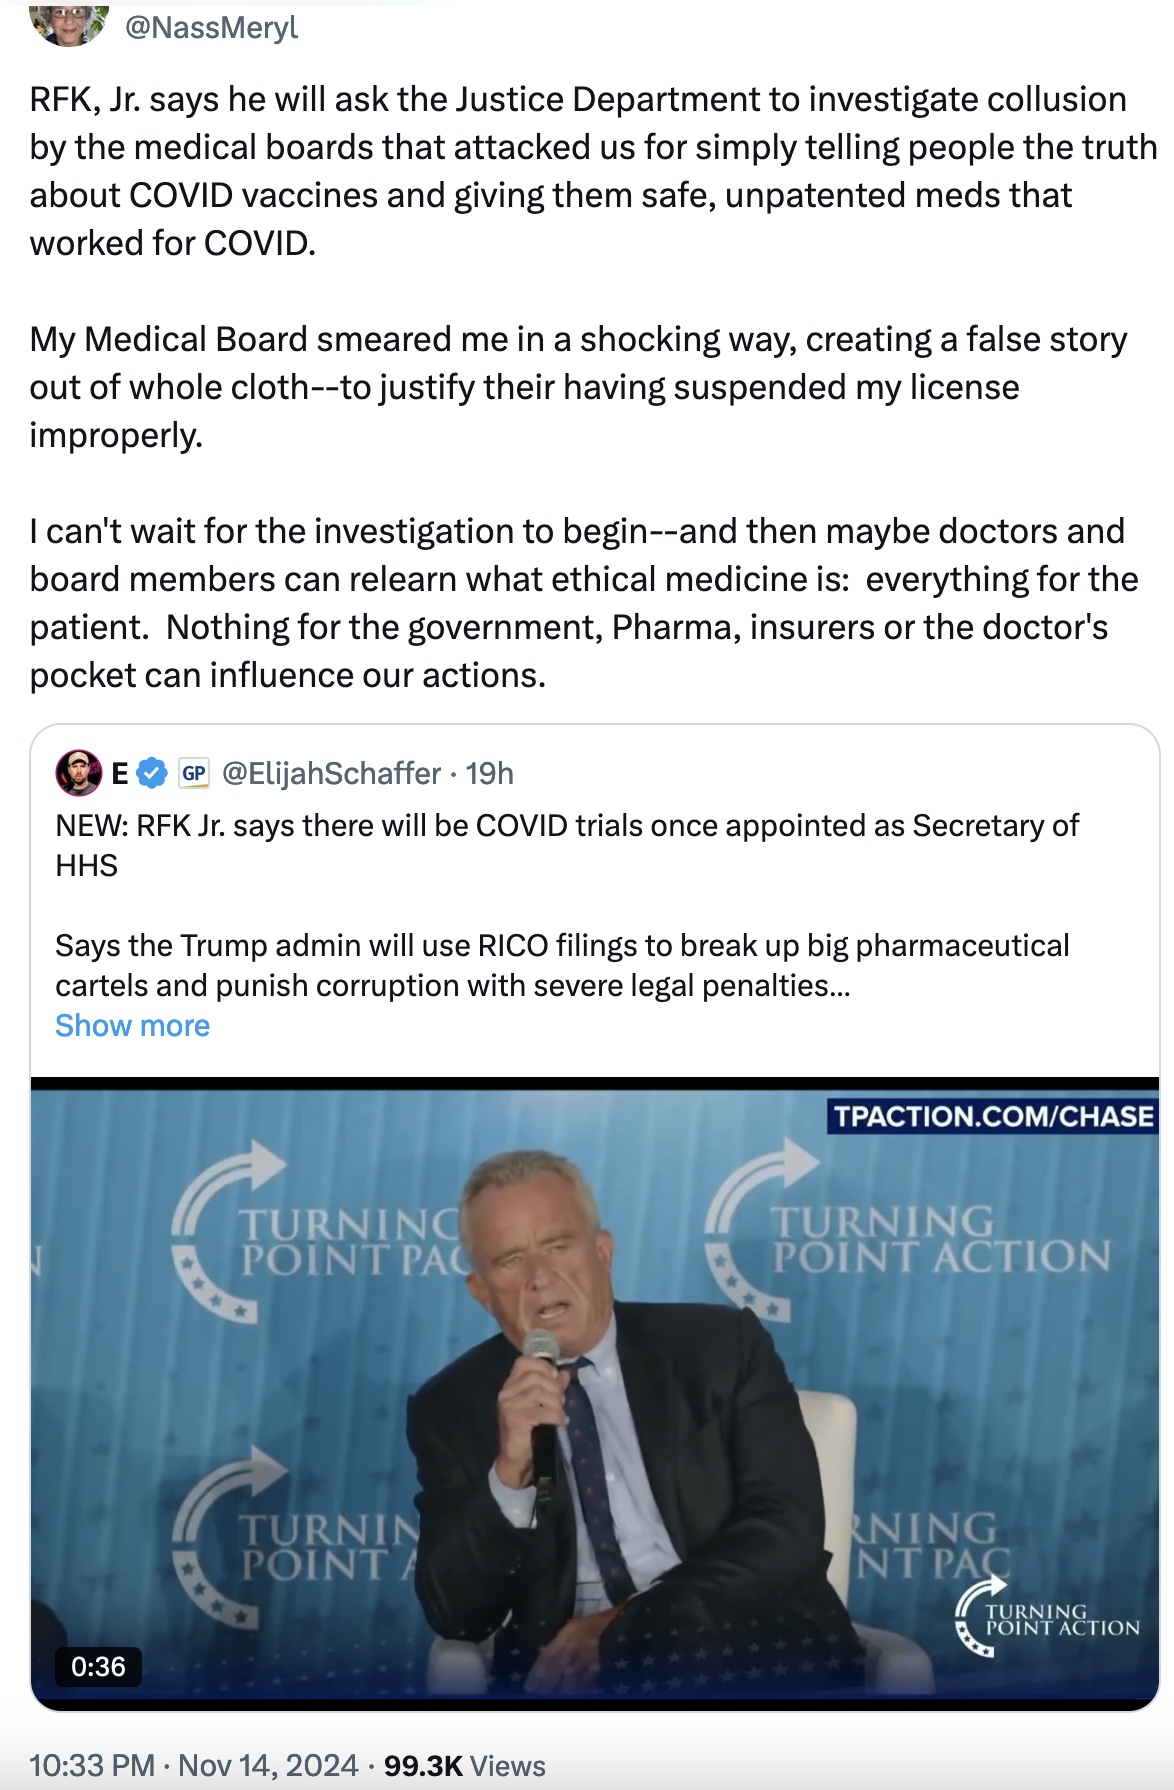Click the 0:36 video duration badge

[98, 1666]
